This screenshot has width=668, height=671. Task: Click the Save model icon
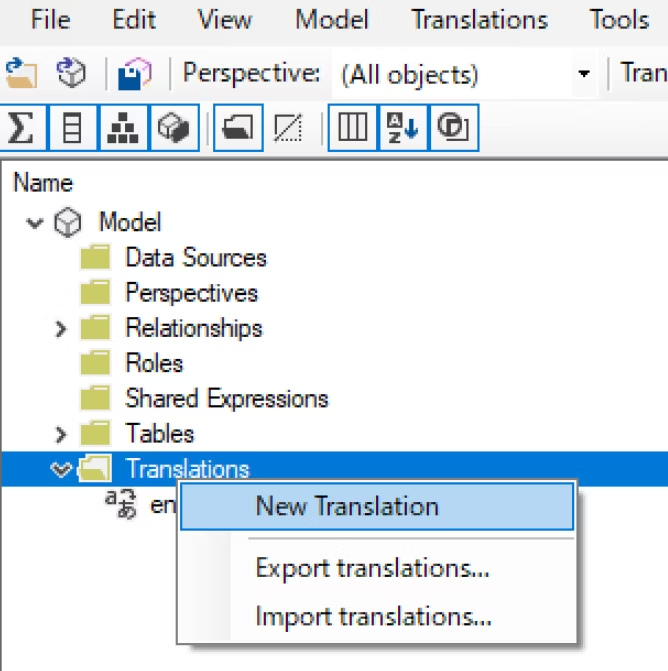pyautogui.click(x=134, y=74)
